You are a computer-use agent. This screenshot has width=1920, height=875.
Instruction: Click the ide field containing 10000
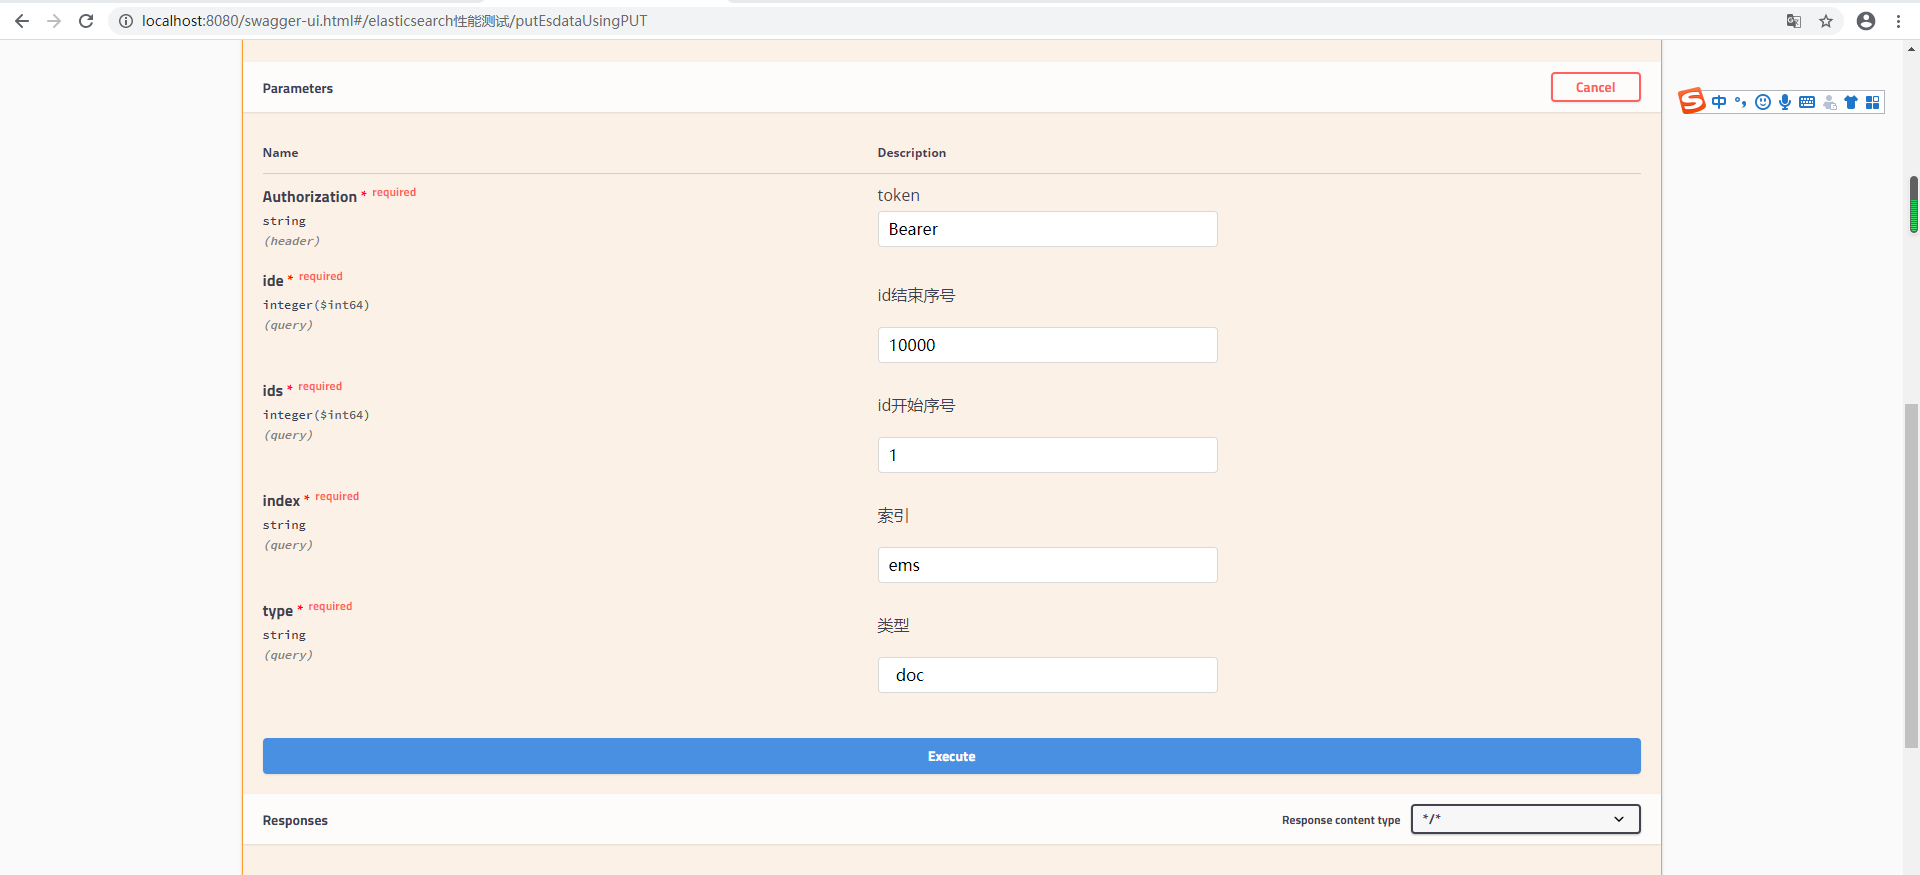(x=1047, y=345)
